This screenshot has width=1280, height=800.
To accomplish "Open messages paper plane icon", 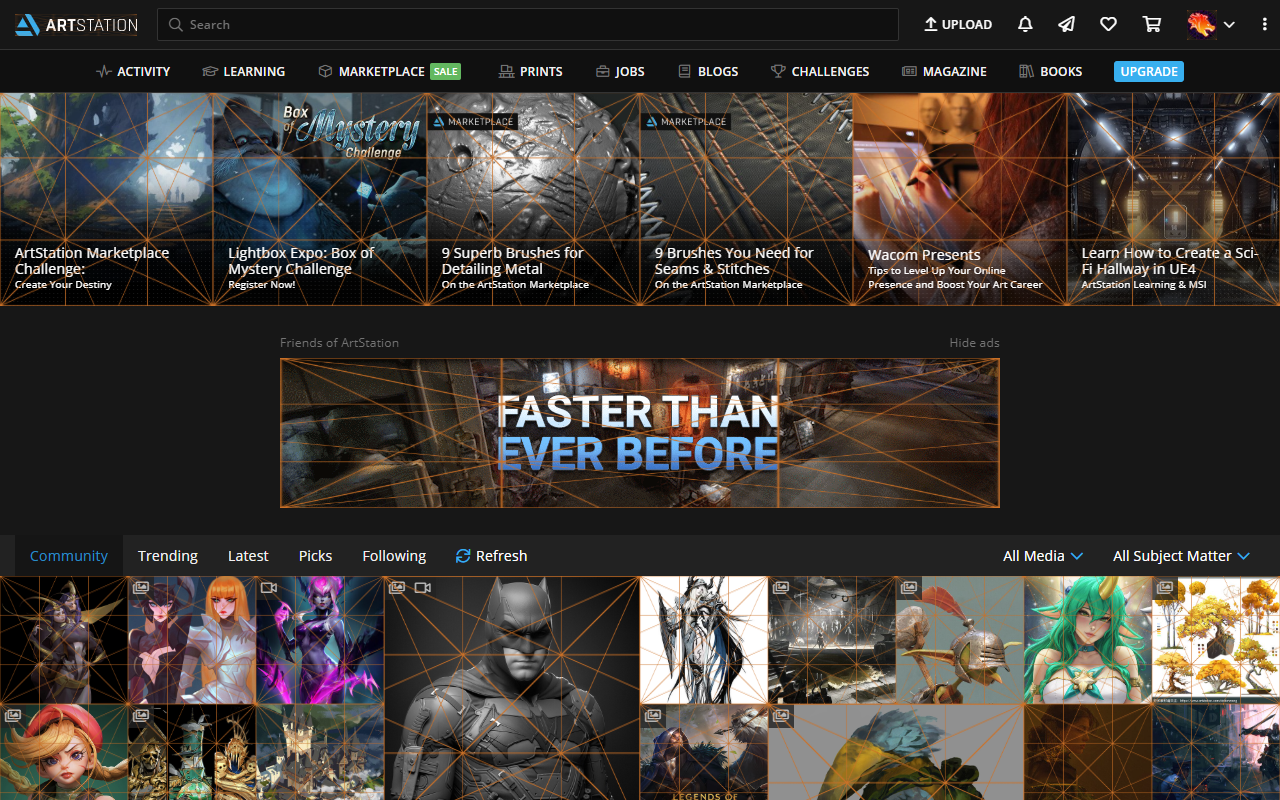I will tap(1067, 24).
